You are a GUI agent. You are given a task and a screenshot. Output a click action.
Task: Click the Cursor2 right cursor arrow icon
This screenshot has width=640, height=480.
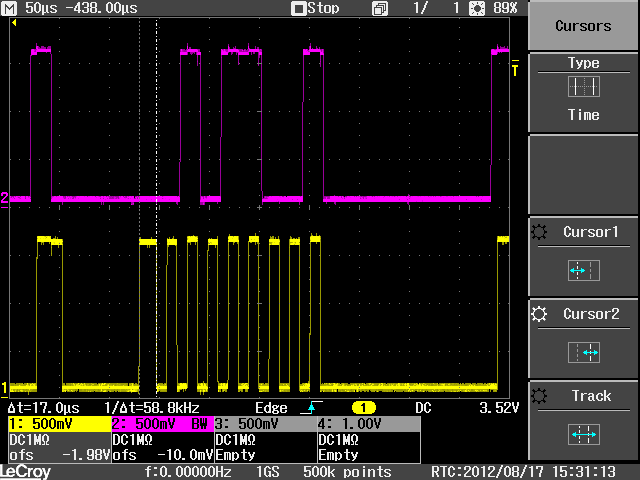click(584, 352)
